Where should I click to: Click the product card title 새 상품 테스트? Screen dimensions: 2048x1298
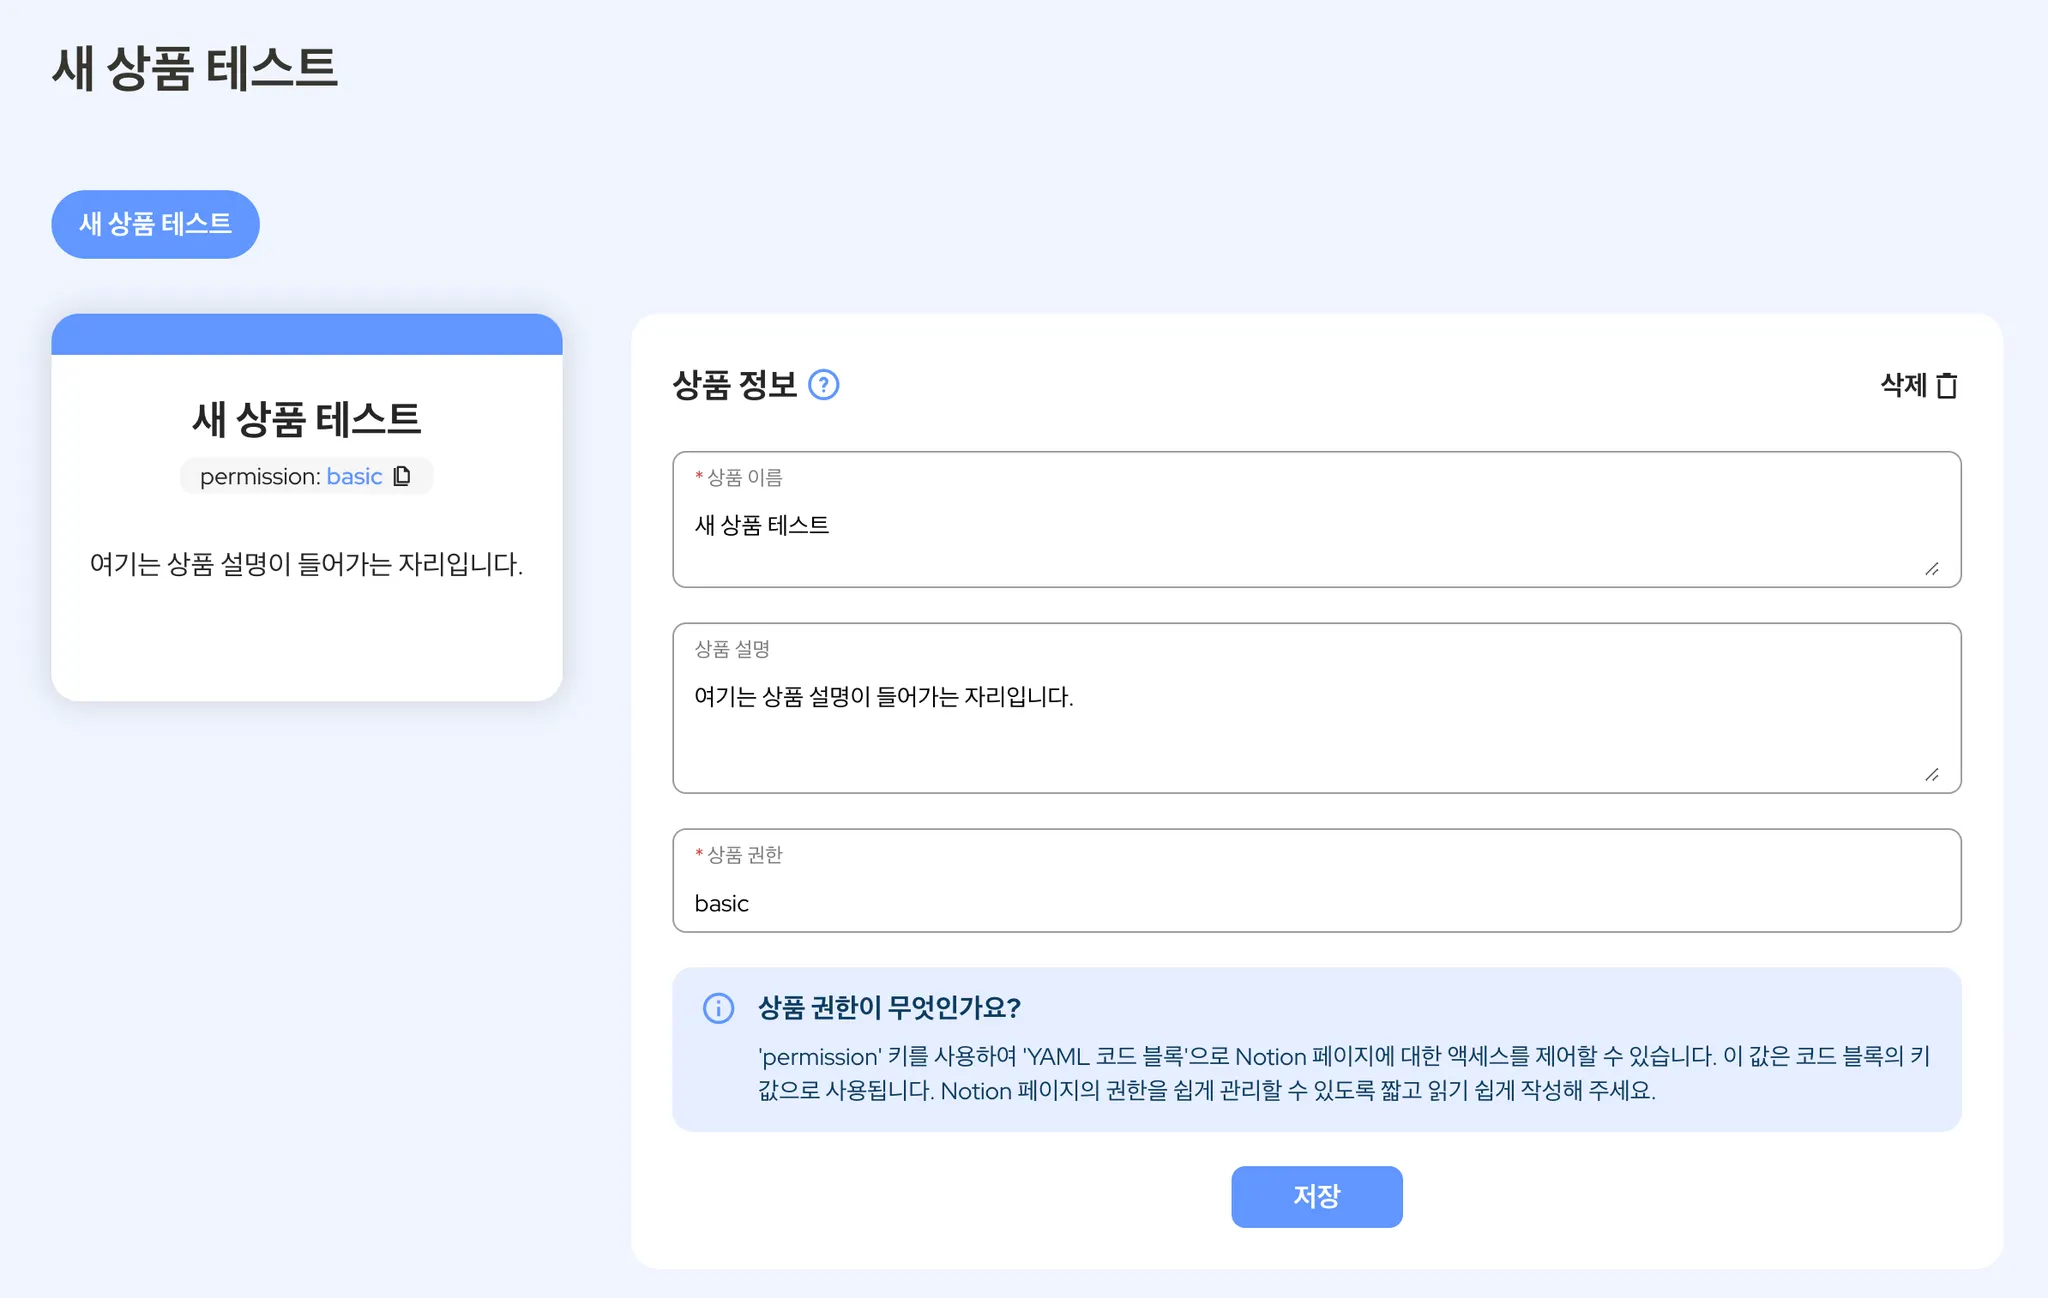click(306, 419)
